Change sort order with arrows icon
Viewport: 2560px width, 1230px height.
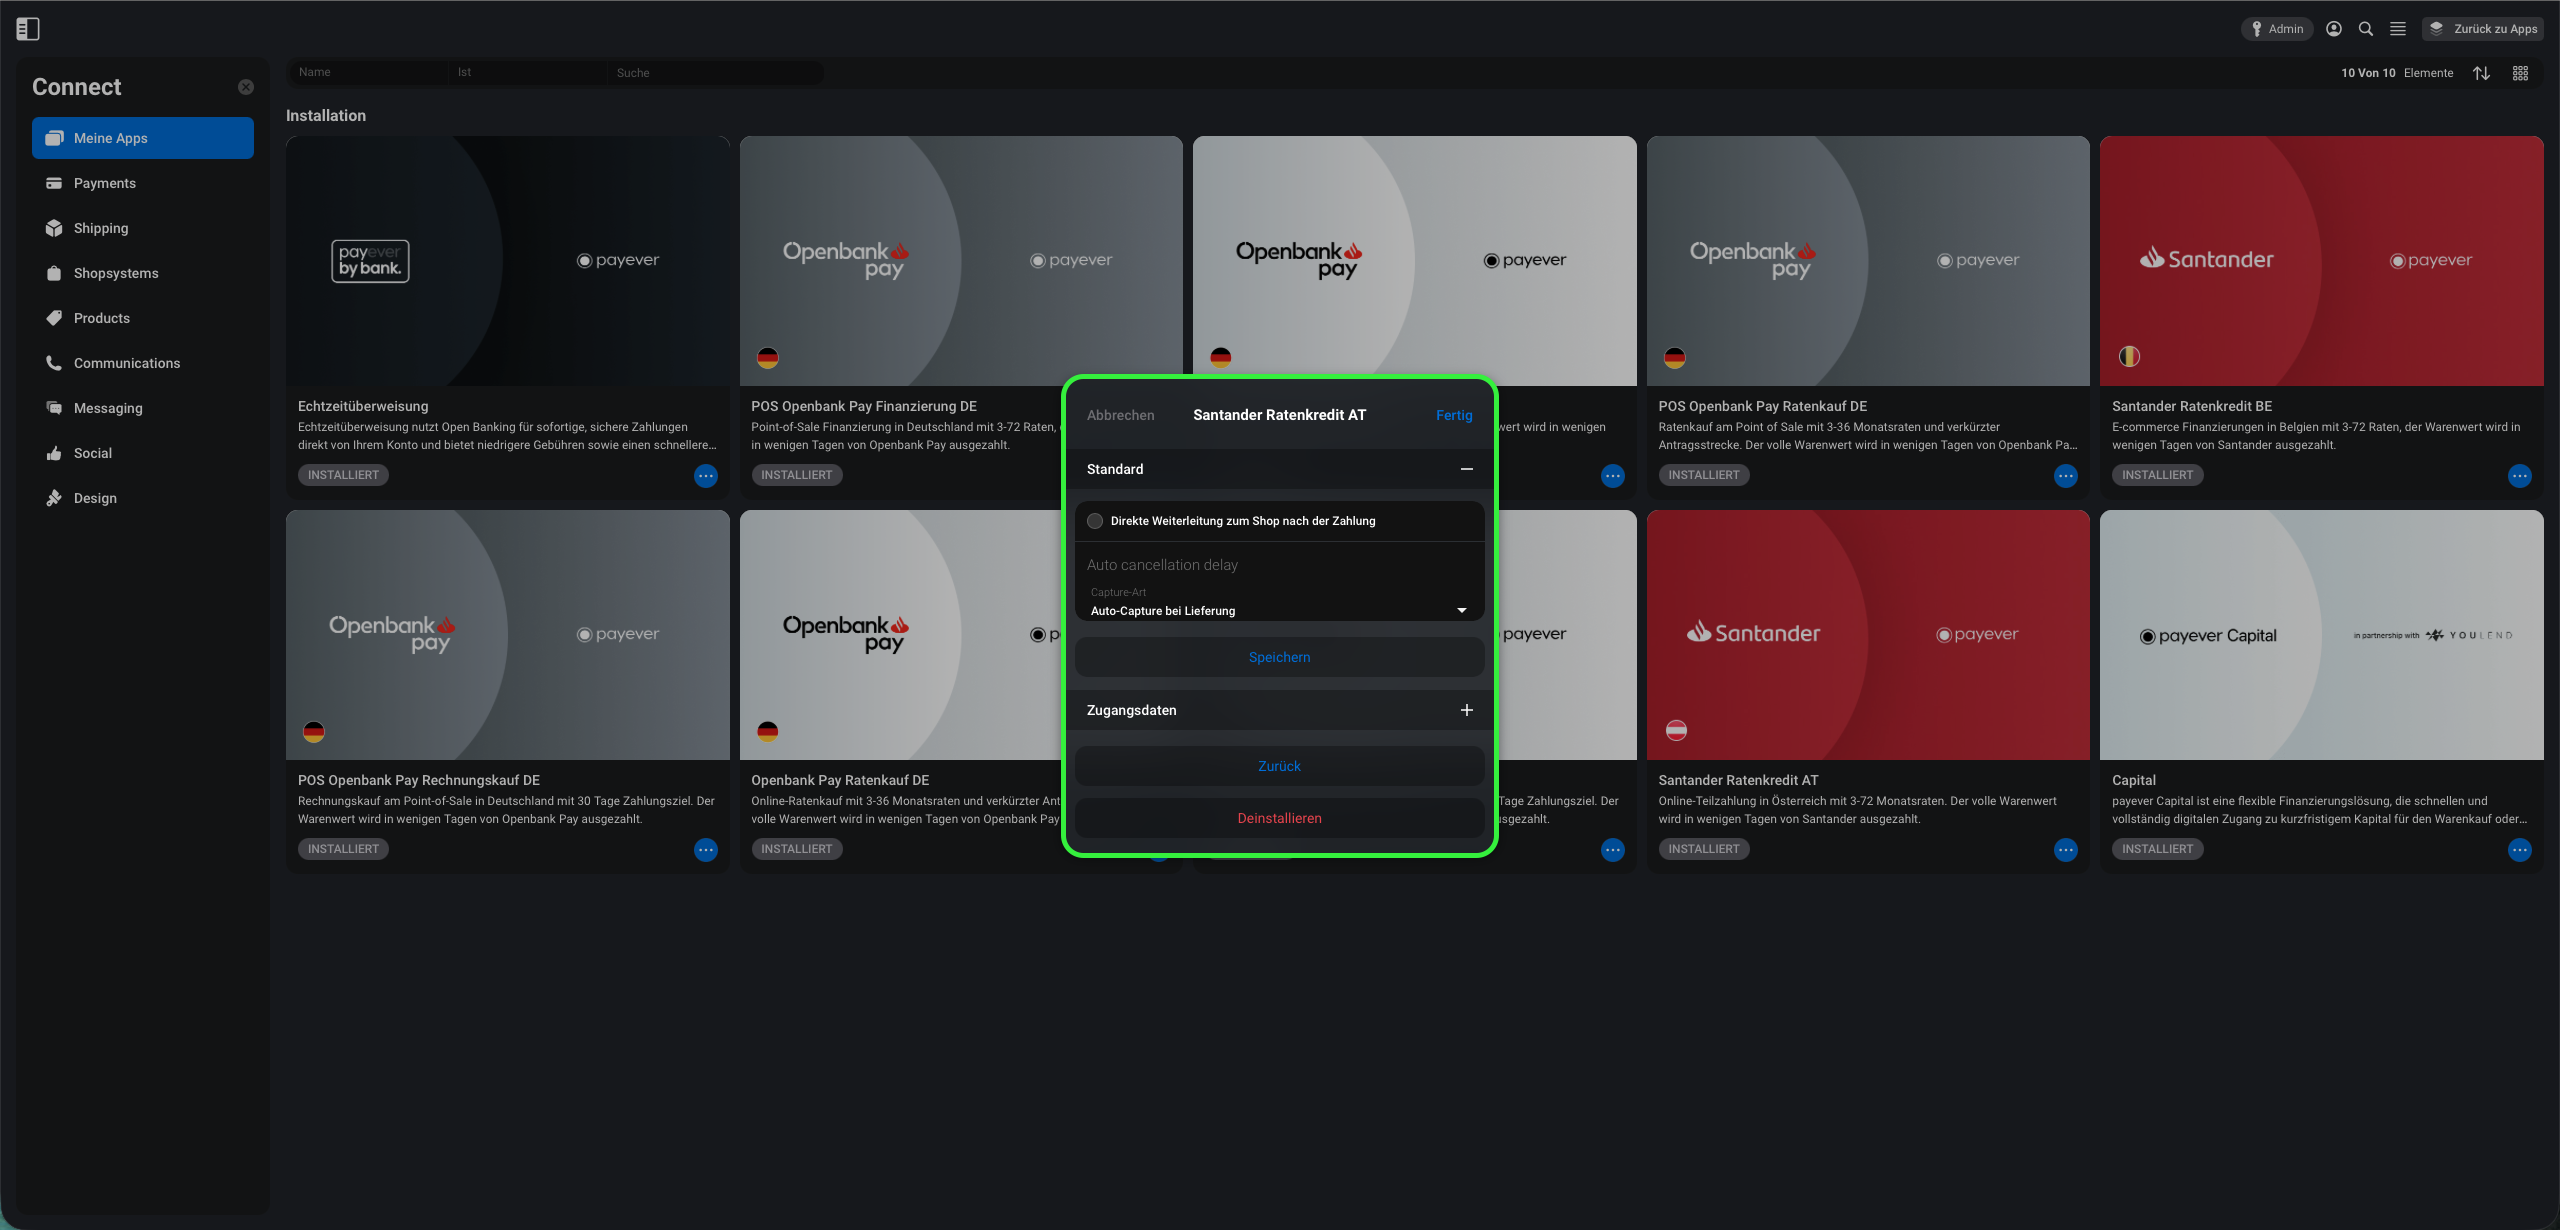(x=2481, y=73)
